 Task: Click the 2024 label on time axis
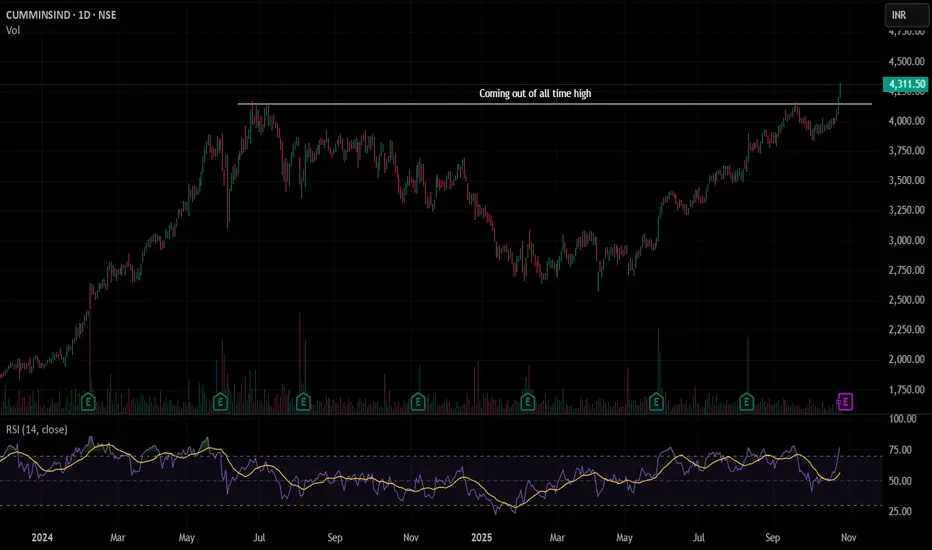[42, 538]
